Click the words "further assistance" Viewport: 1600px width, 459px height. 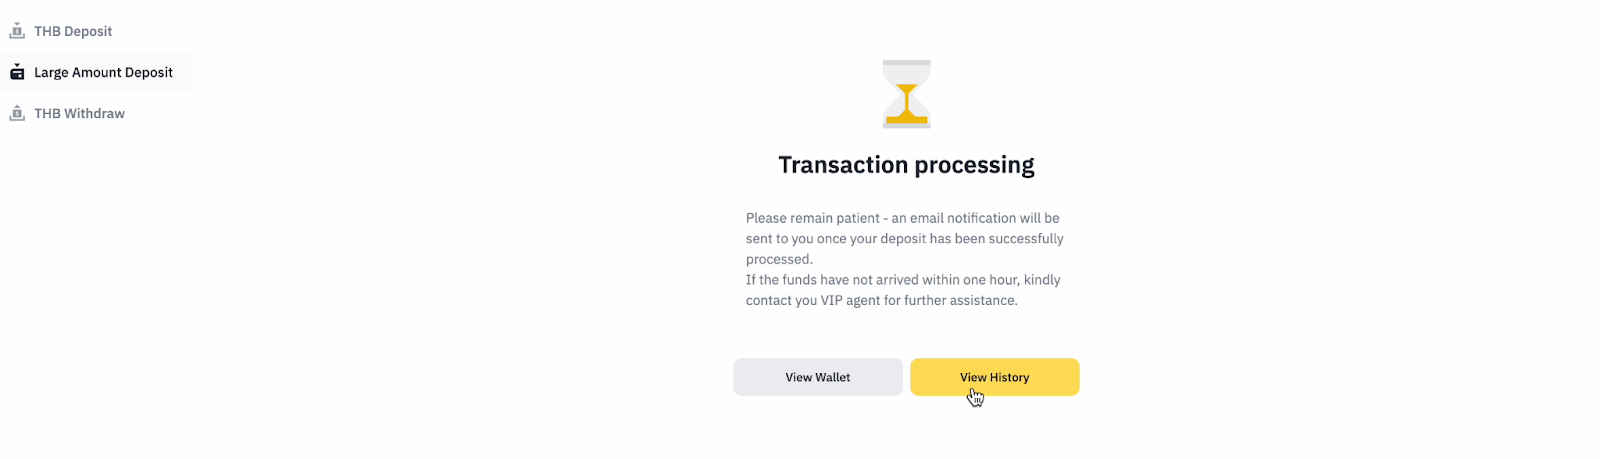(961, 300)
